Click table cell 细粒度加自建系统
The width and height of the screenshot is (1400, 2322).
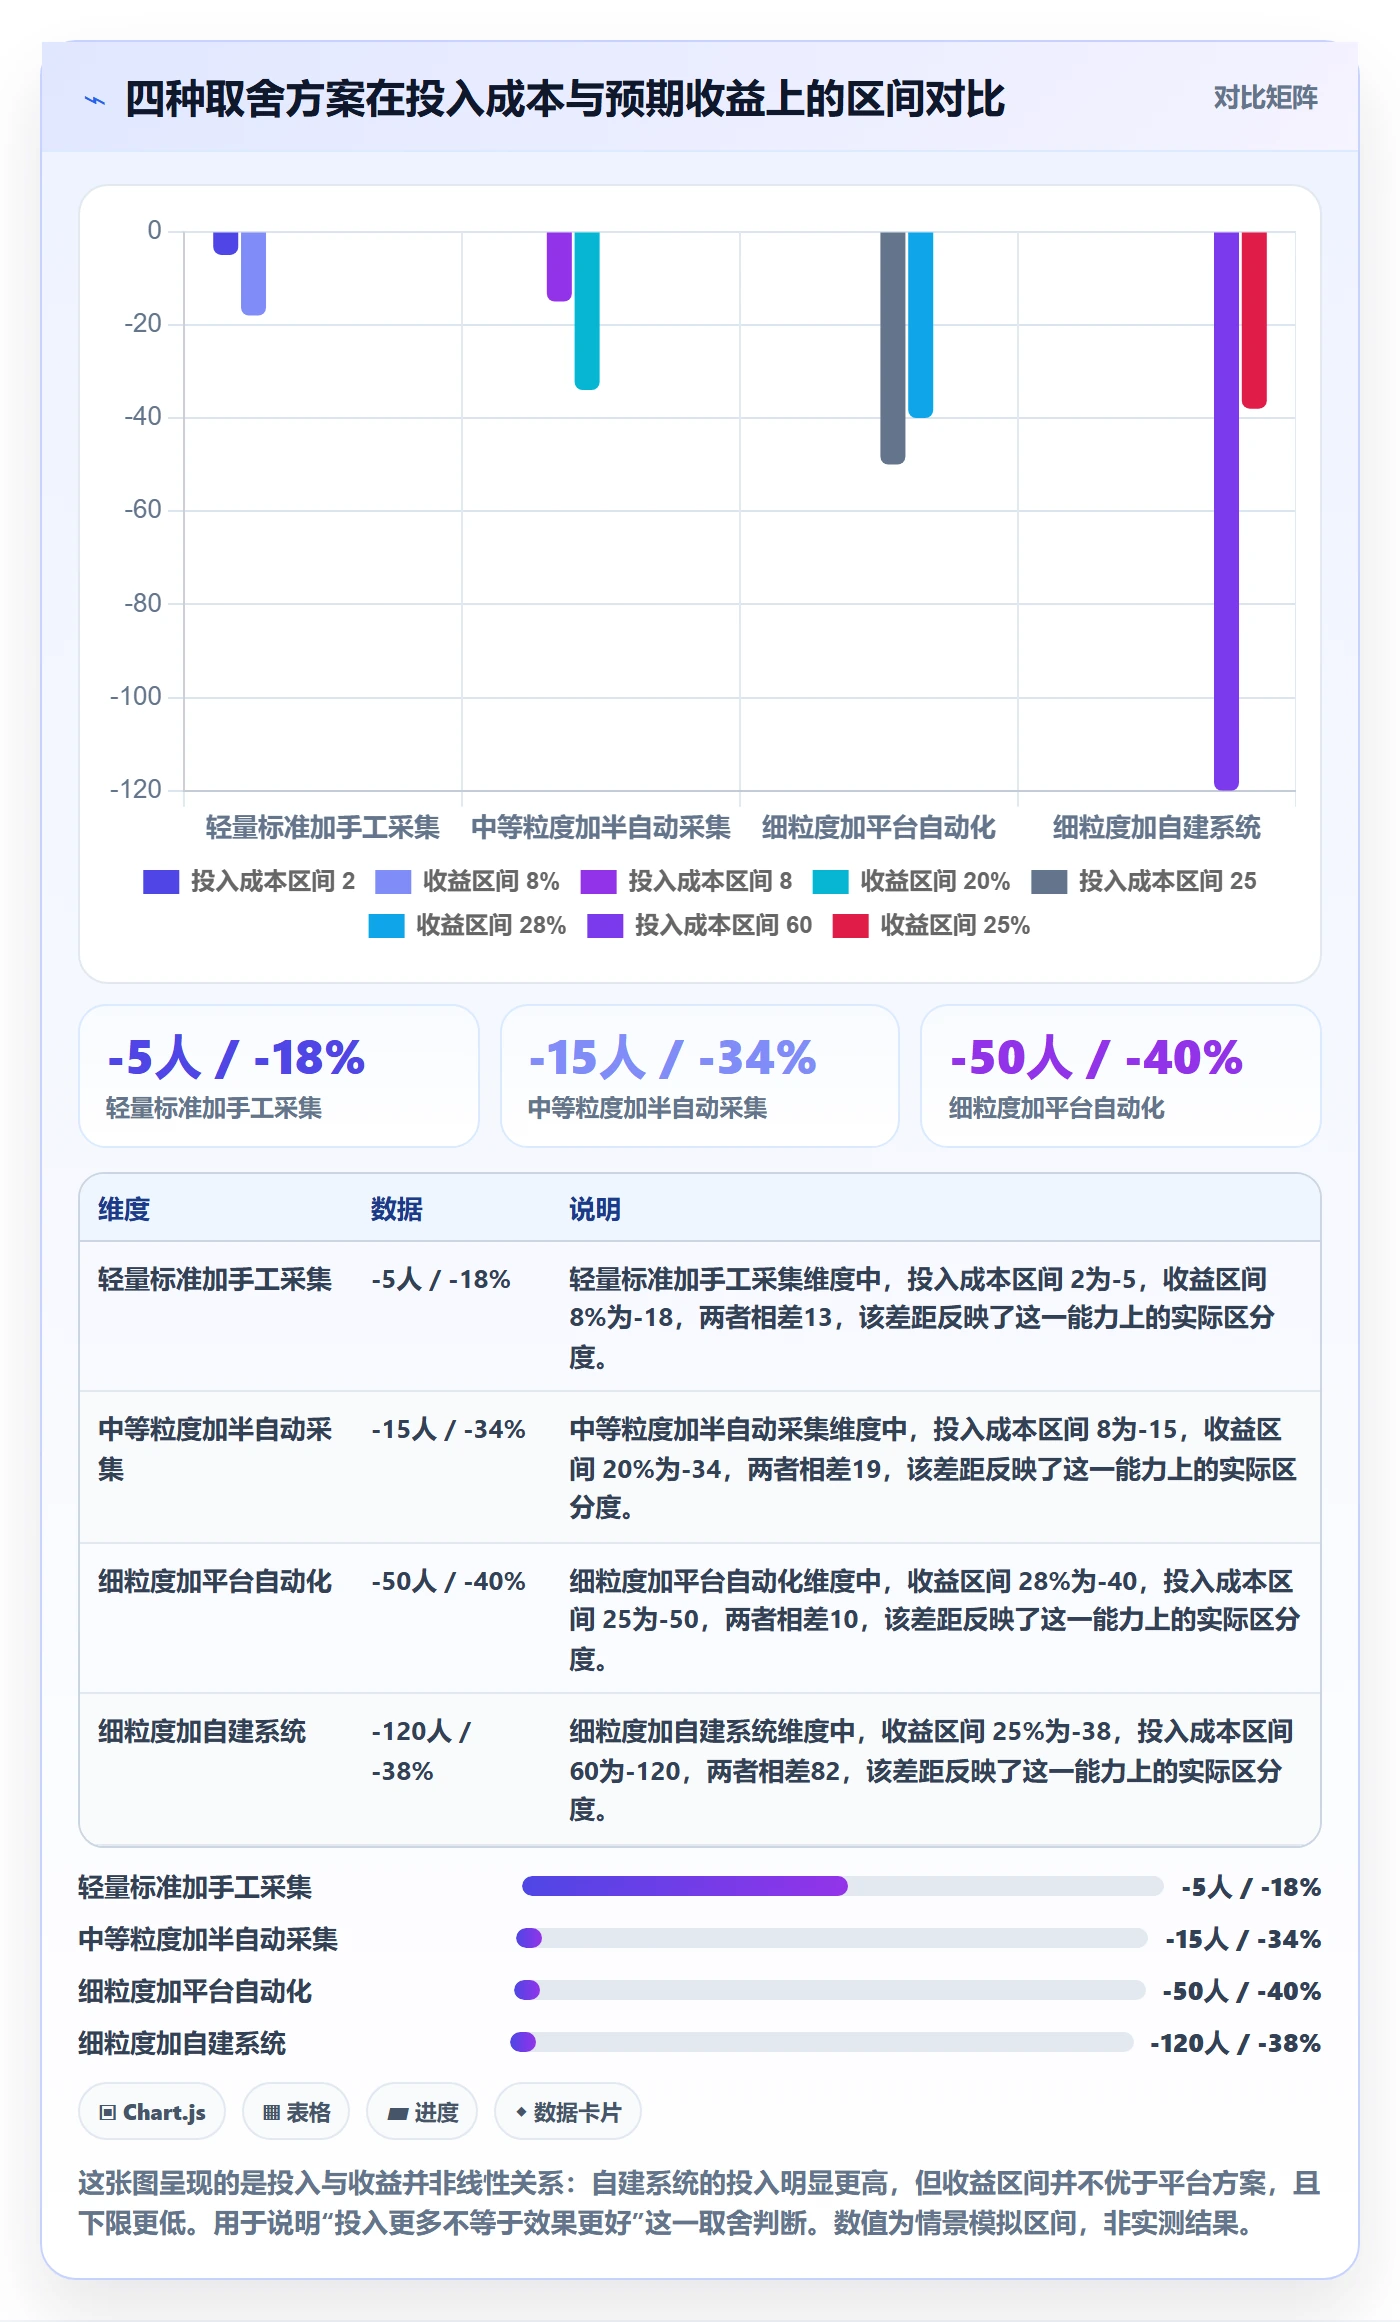click(202, 1731)
